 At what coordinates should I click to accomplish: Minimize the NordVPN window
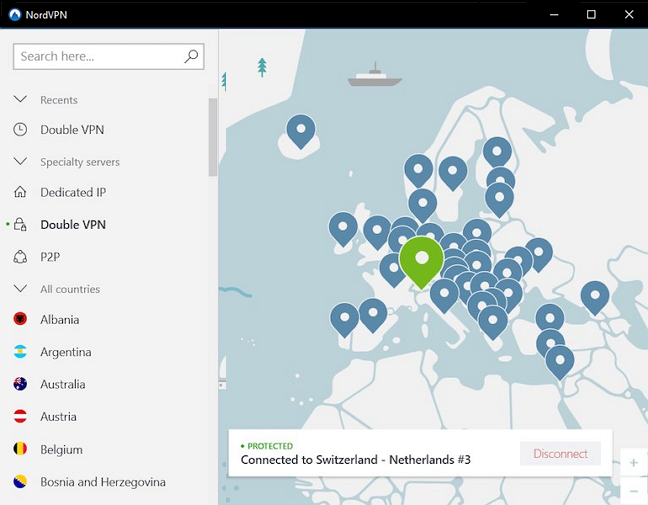(554, 14)
